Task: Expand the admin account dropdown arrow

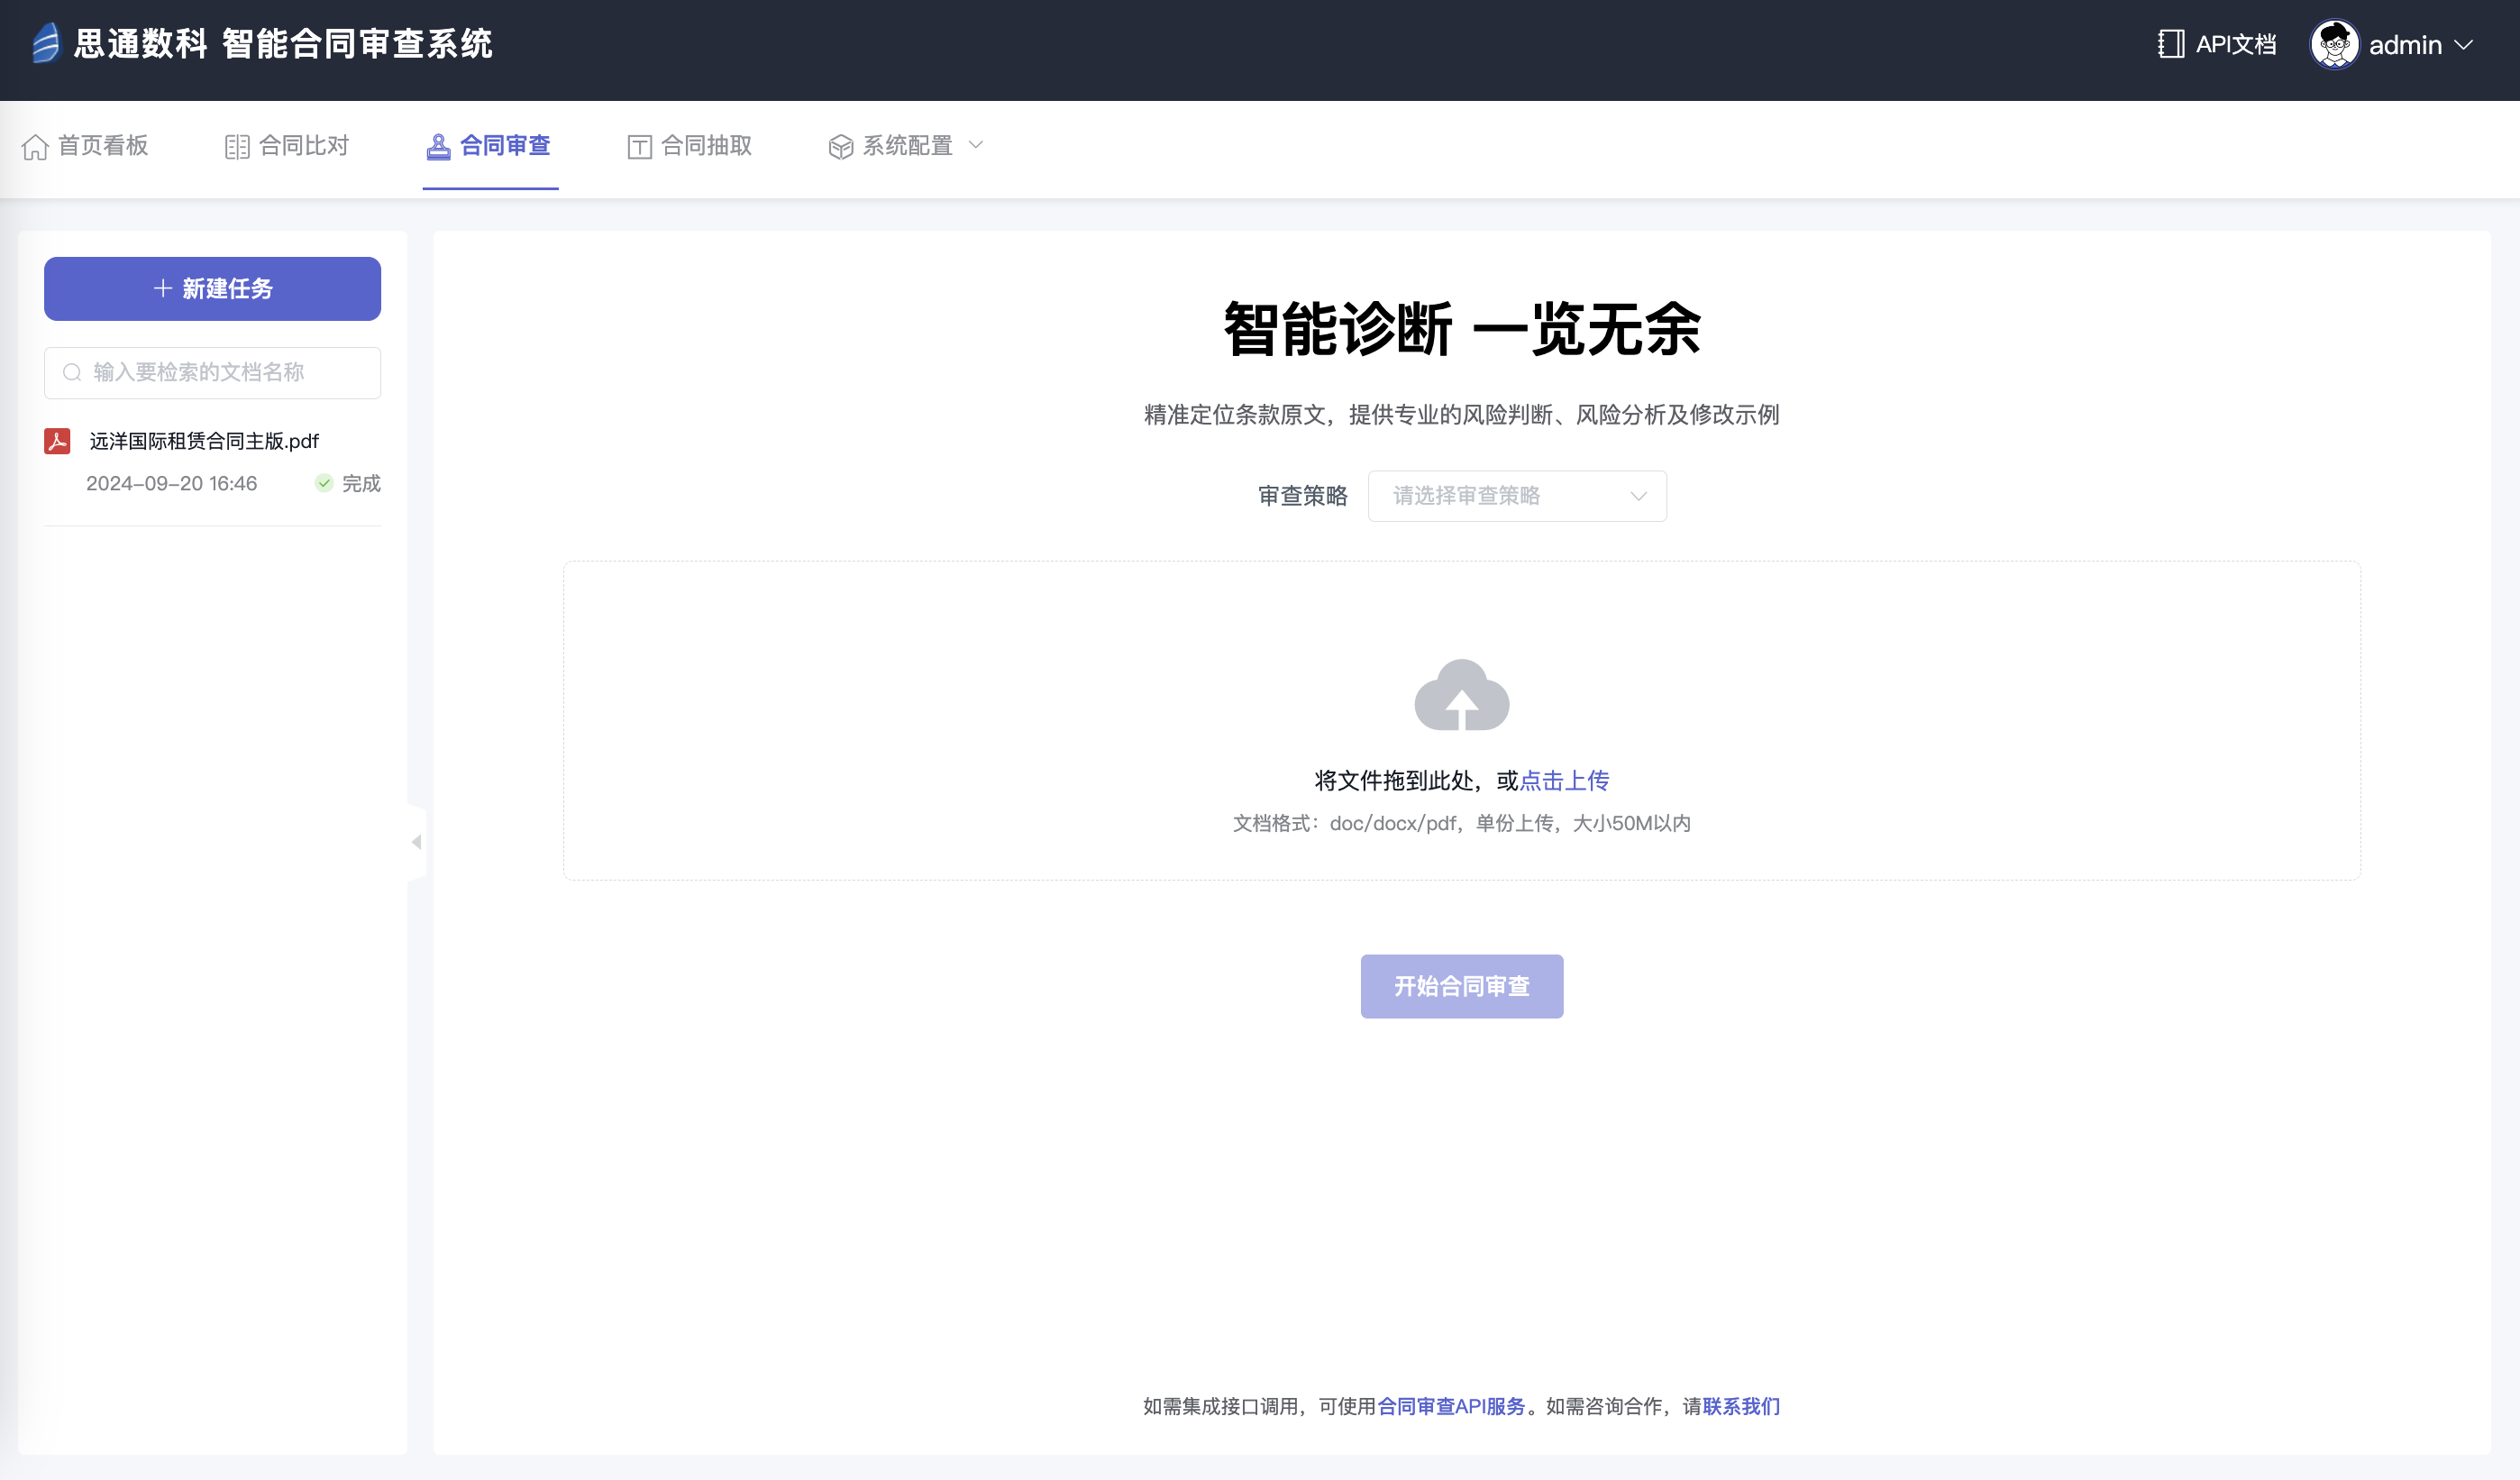Action: click(2463, 45)
